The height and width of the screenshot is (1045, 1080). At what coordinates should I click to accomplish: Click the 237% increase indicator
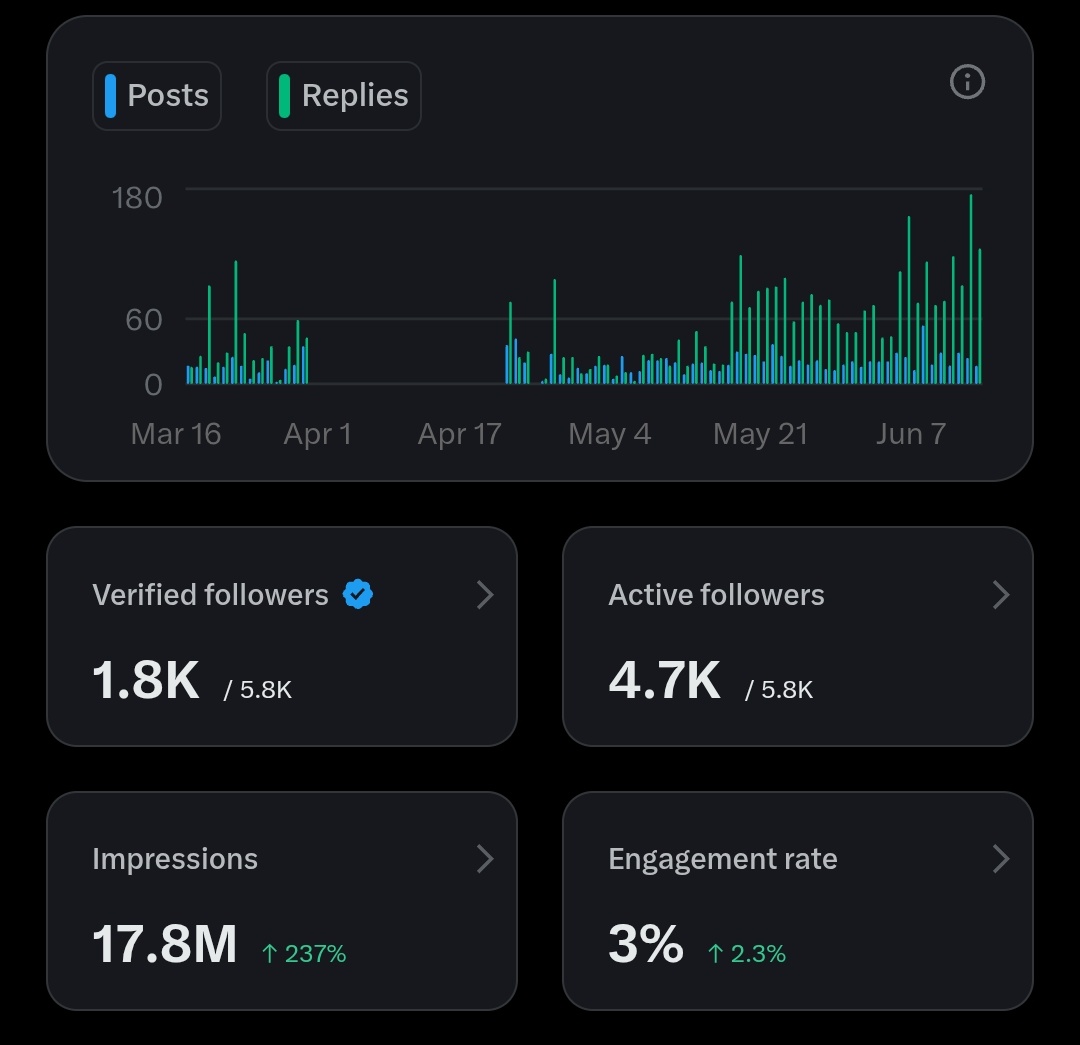pyautogui.click(x=304, y=953)
